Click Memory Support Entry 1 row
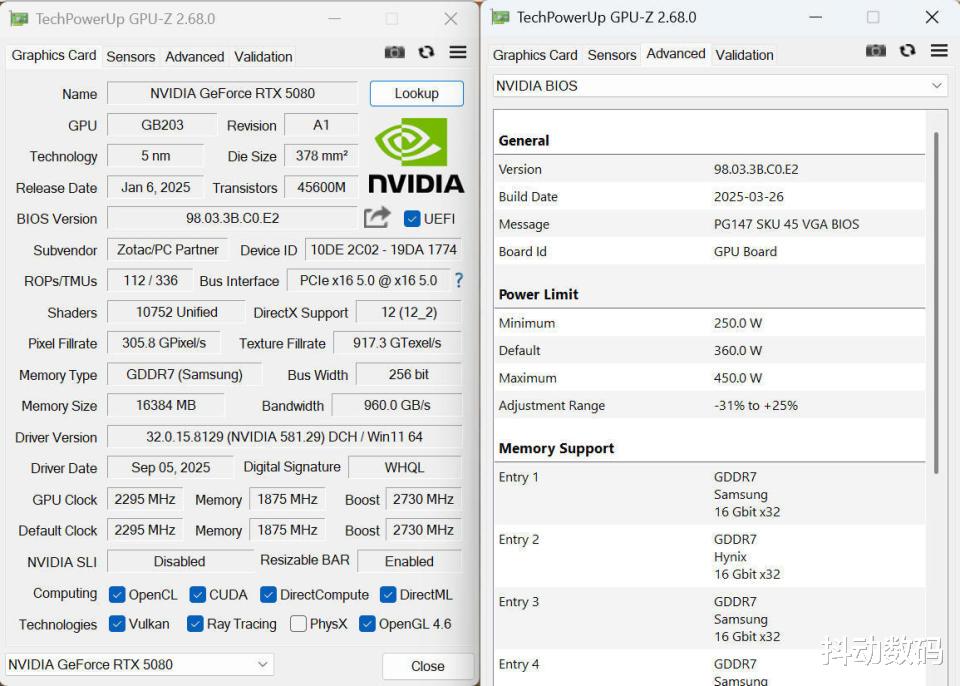960x686 pixels. (x=710, y=494)
